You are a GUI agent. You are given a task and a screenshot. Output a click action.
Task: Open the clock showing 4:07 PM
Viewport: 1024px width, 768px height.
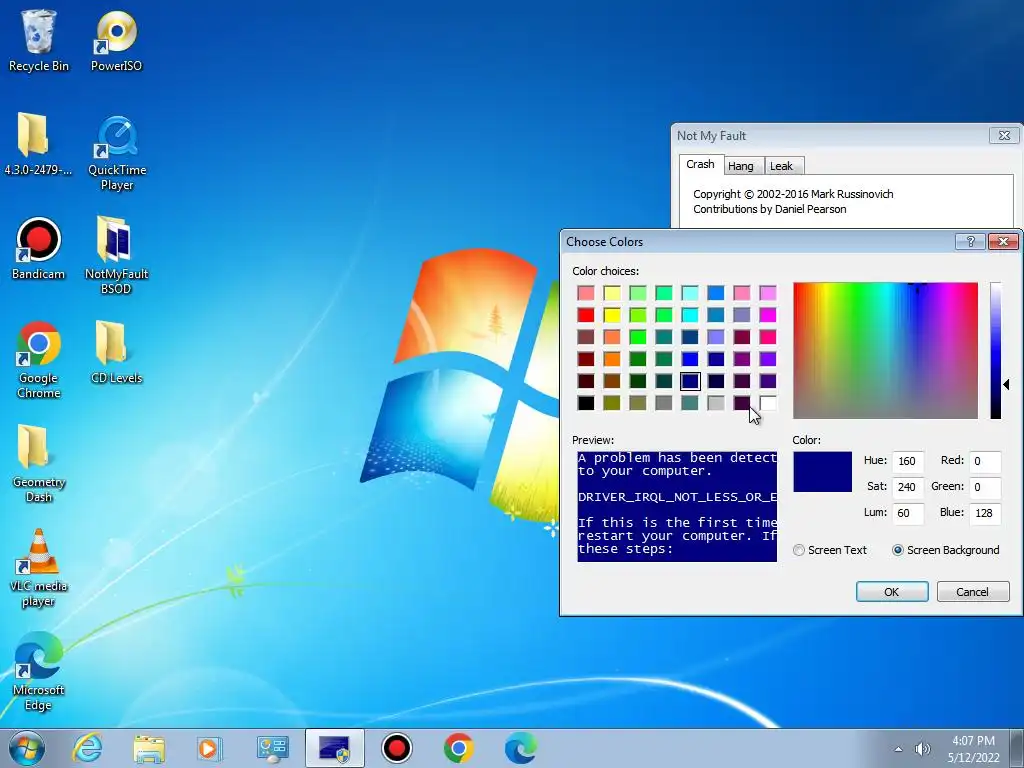[973, 749]
